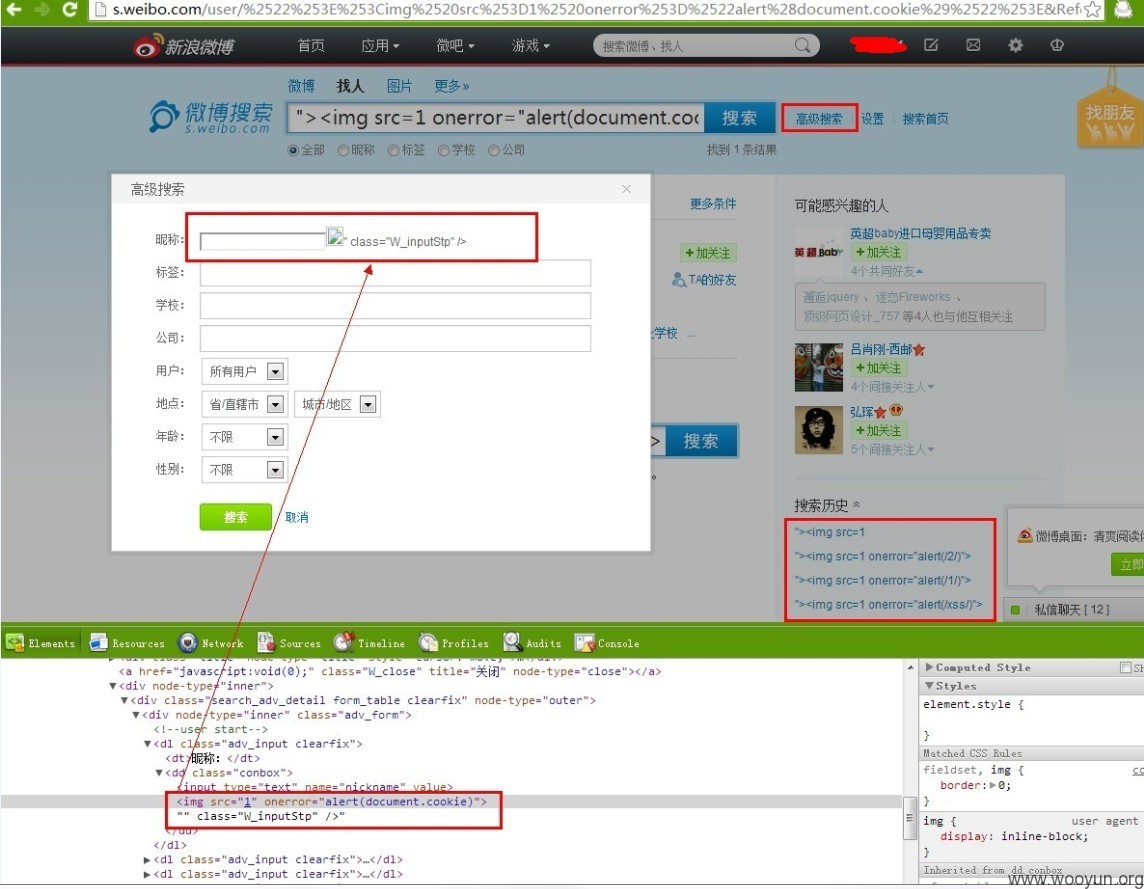Select the 学校 radio button
This screenshot has width=1144, height=889.
443,150
